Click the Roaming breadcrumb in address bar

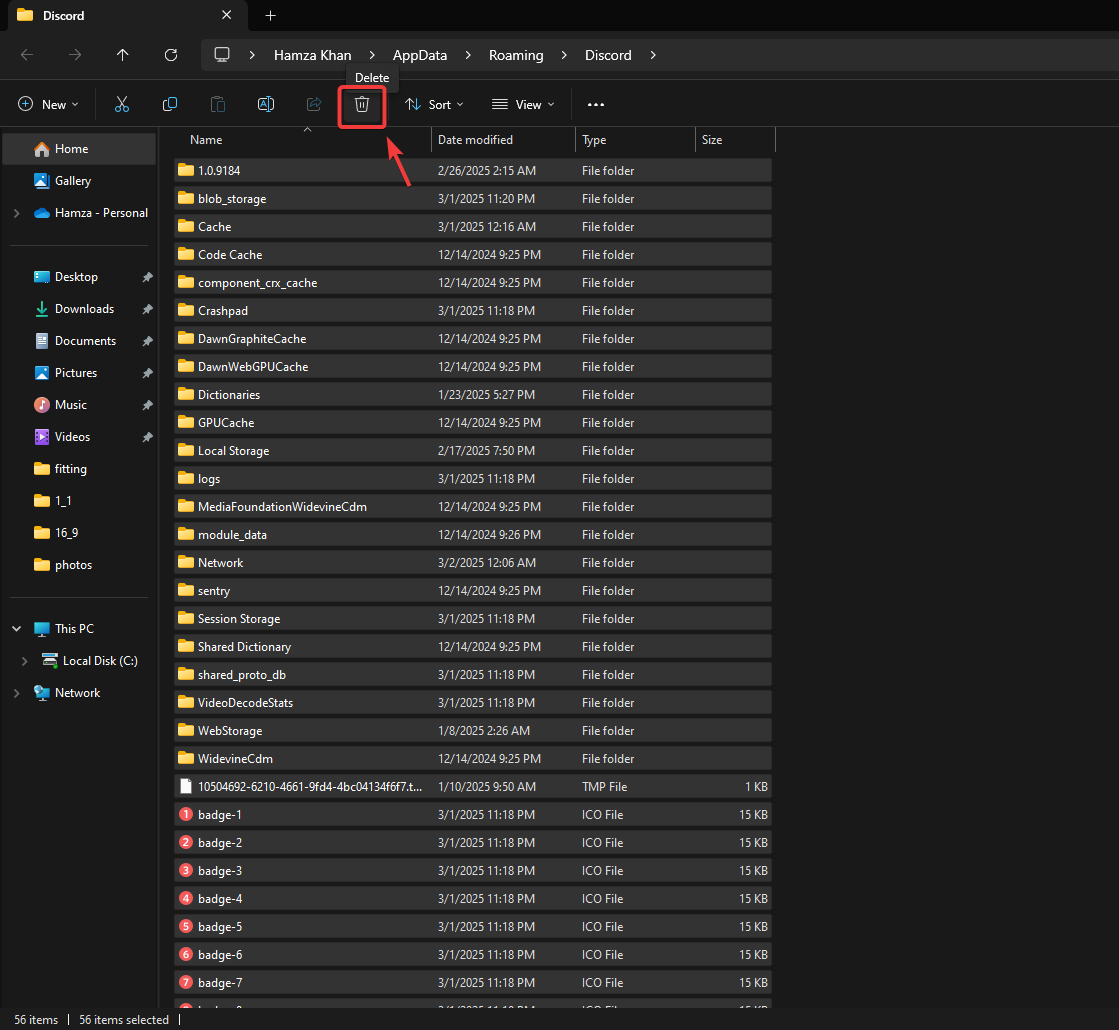click(x=514, y=55)
